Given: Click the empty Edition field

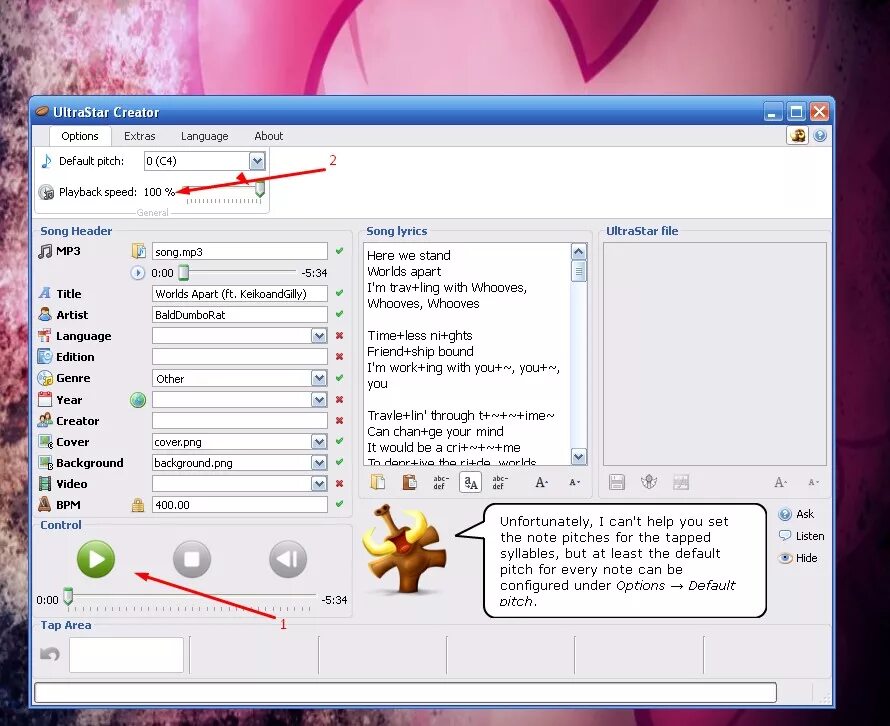Looking at the screenshot, I should coord(240,356).
